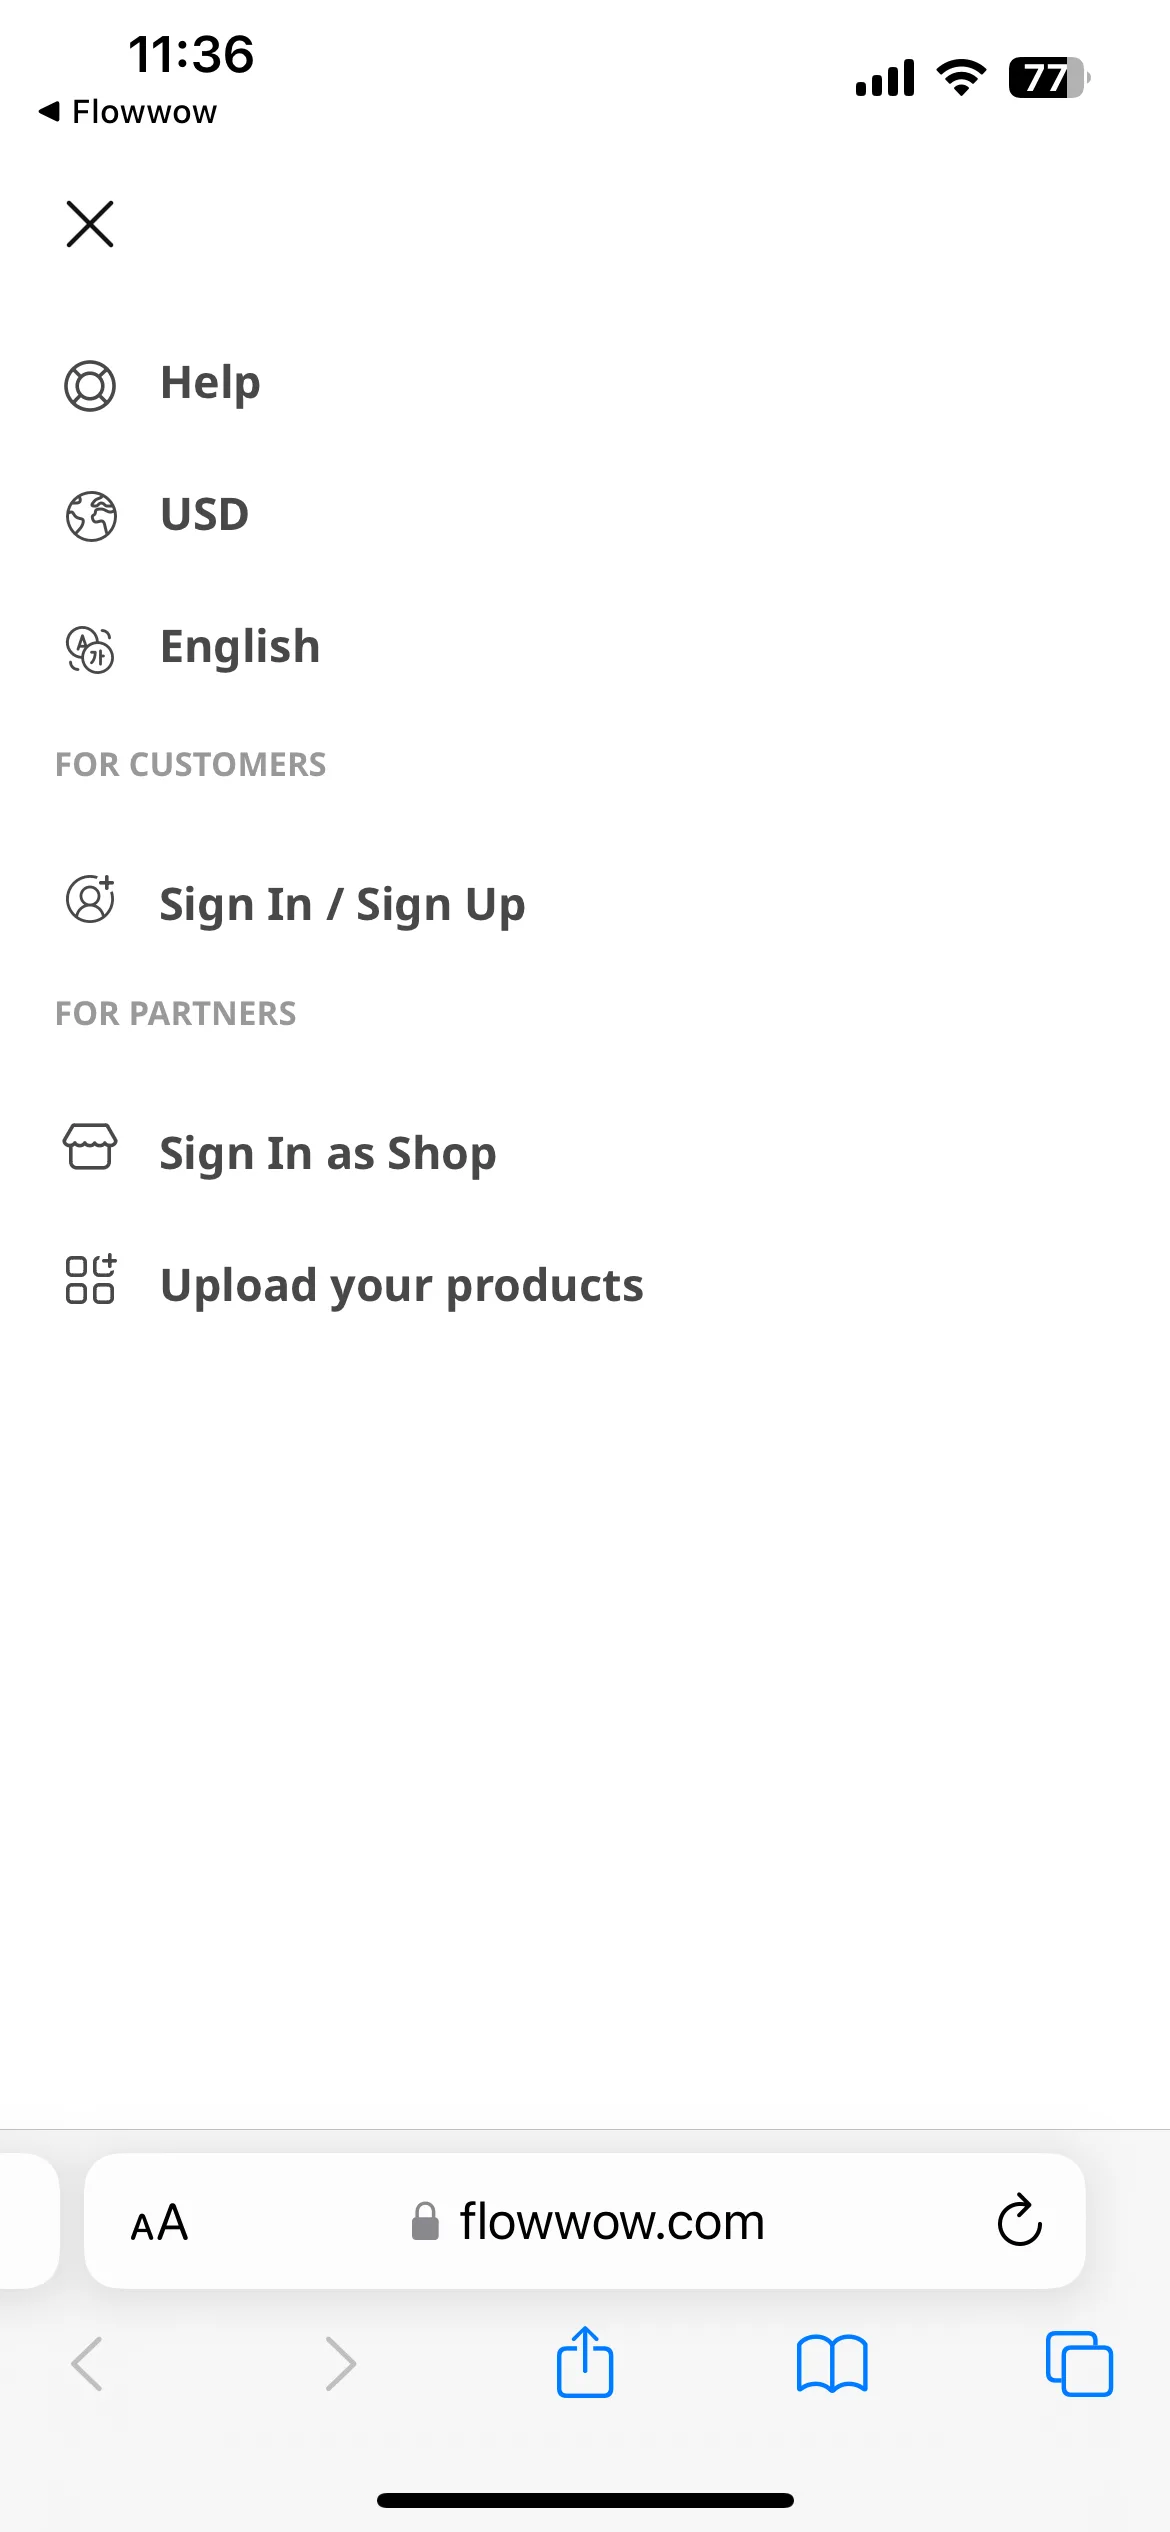Close the menu with the X icon
The width and height of the screenshot is (1170, 2532).
tap(90, 224)
